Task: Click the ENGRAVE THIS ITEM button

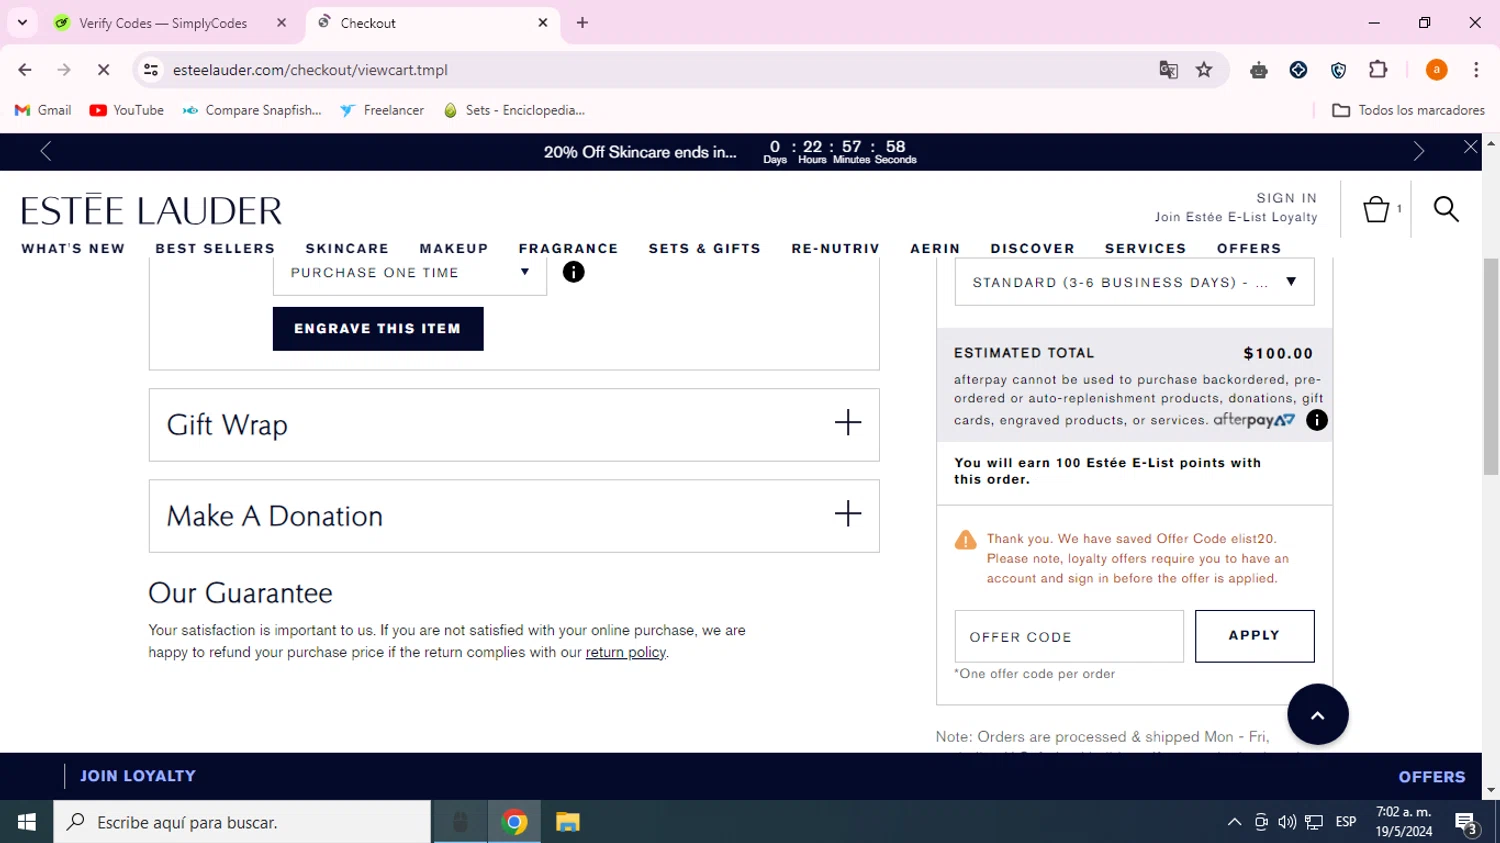Action: point(378,328)
